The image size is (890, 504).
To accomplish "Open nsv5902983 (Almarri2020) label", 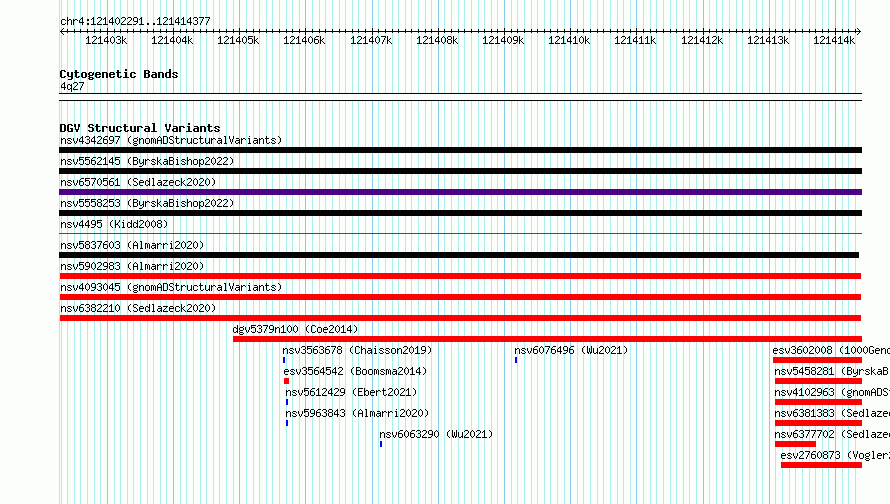I will click(132, 266).
